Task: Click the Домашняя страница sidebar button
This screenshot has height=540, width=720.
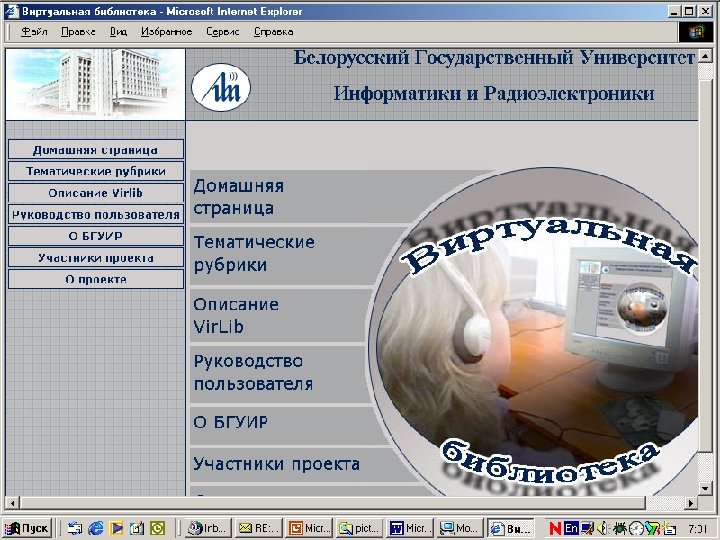Action: [x=96, y=150]
